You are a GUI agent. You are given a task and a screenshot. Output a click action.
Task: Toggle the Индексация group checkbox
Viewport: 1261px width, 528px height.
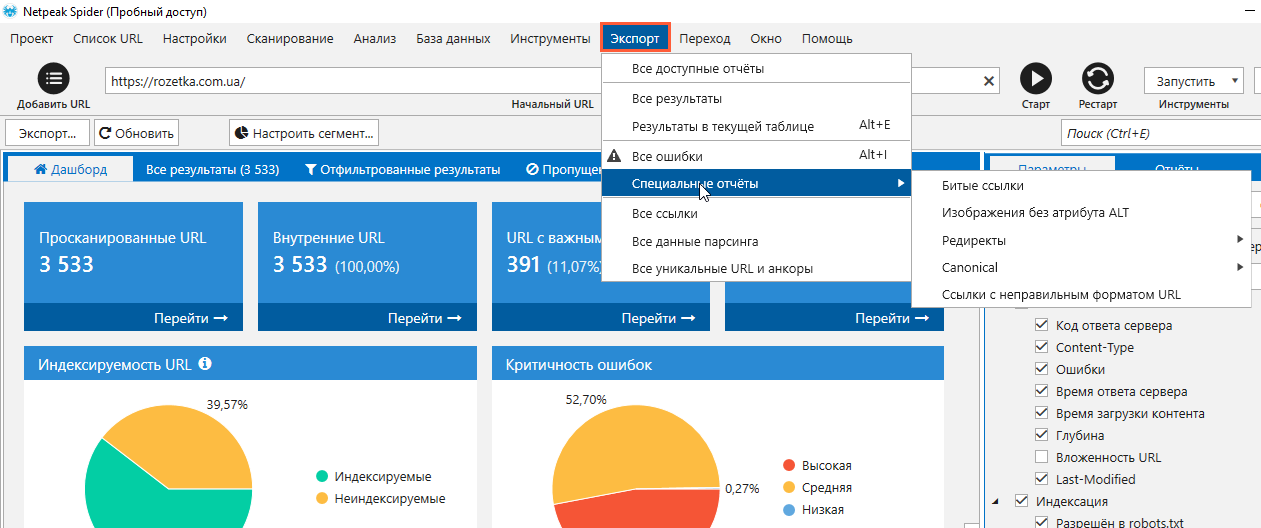click(x=1021, y=501)
